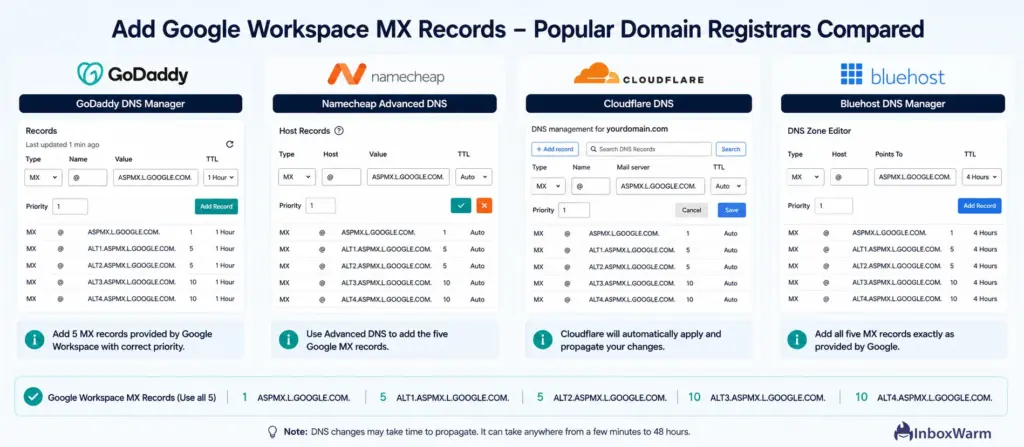This screenshot has width=1024, height=447.
Task: Click the Cloudflare Cancel button
Action: point(691,210)
